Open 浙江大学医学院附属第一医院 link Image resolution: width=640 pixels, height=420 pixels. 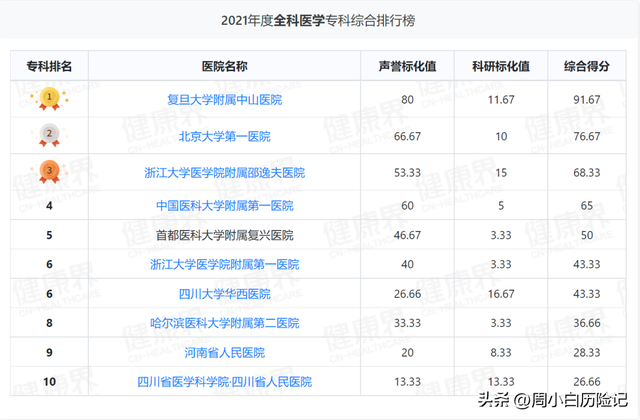[x=224, y=264]
